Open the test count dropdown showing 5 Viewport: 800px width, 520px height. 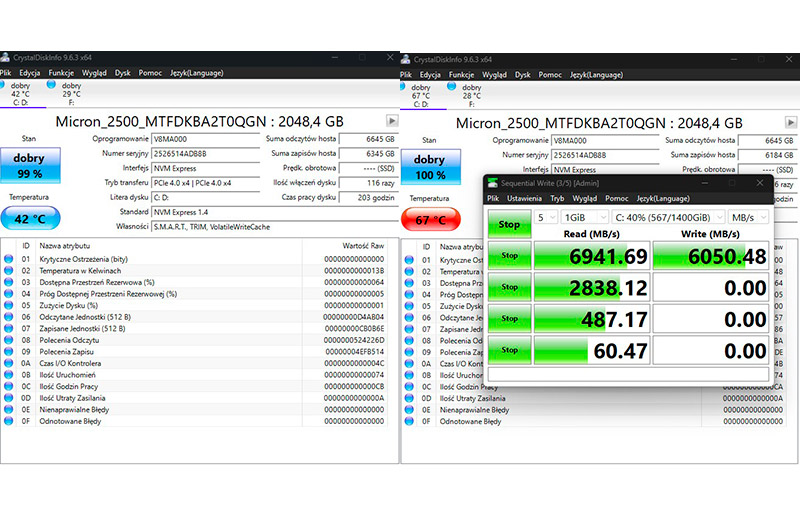(x=546, y=217)
